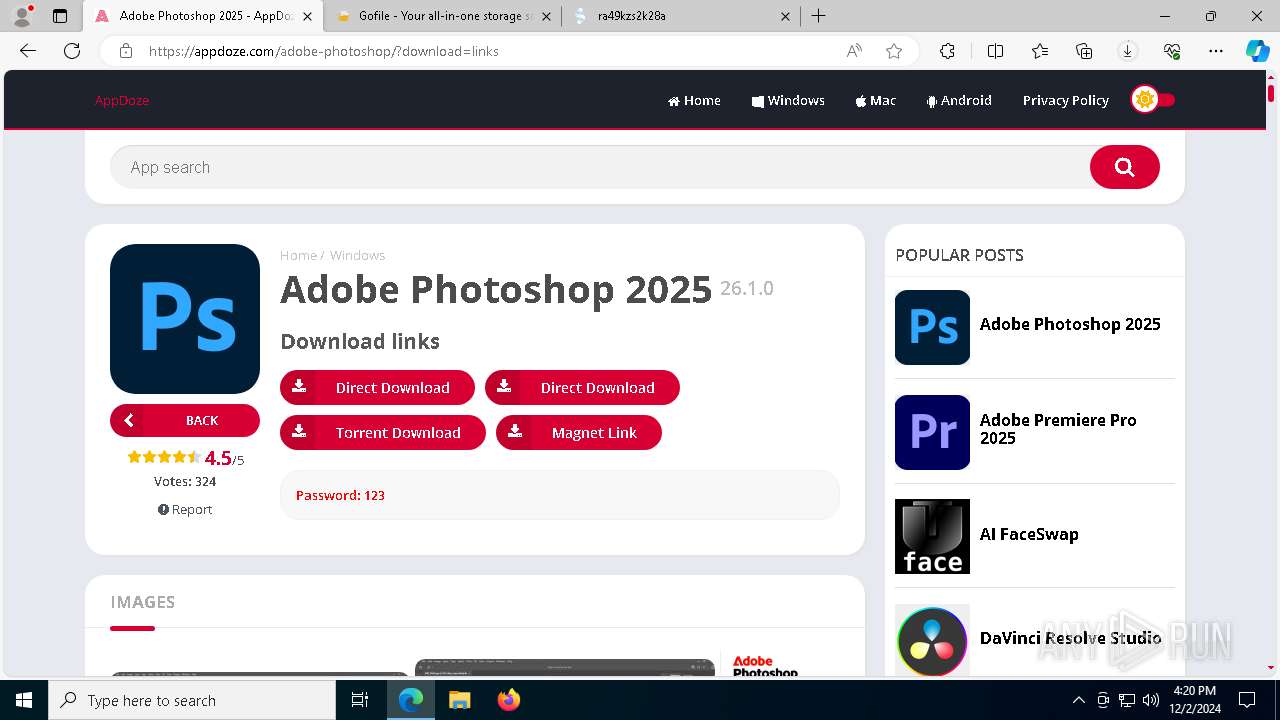
Task: Click Photoshop Ps app logo
Action: tap(185, 319)
